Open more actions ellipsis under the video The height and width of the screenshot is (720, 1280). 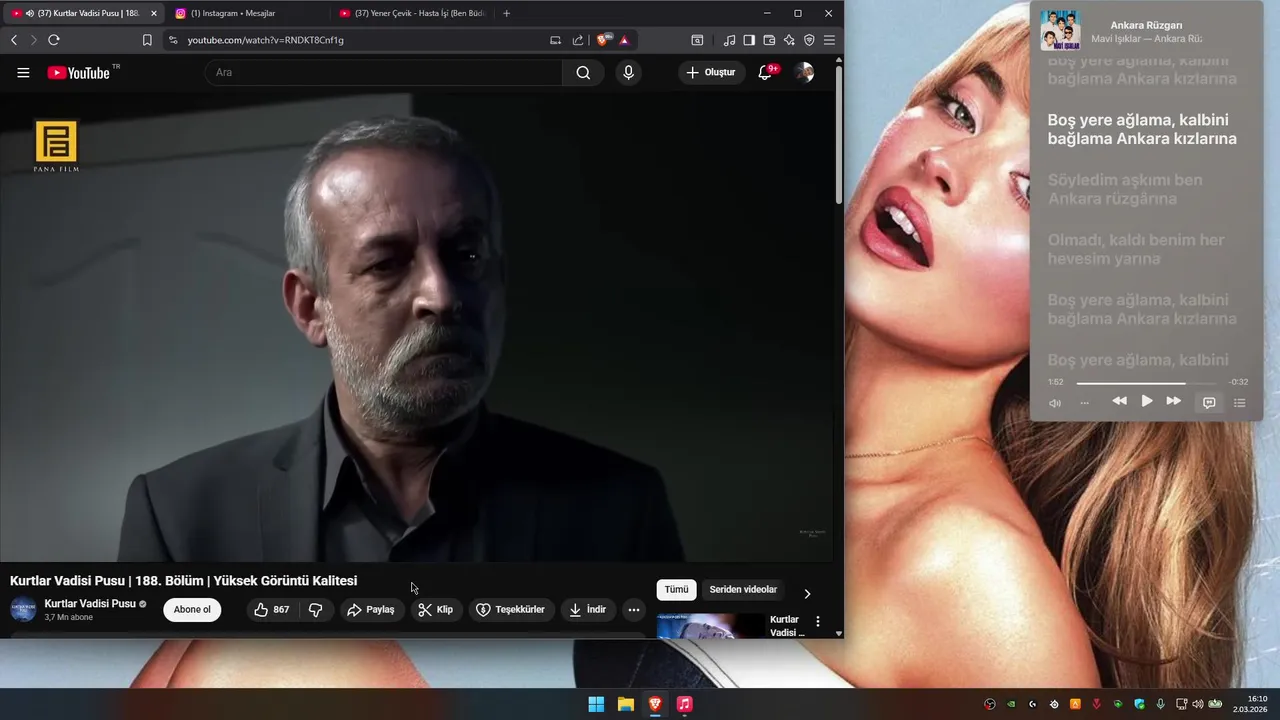pos(634,609)
